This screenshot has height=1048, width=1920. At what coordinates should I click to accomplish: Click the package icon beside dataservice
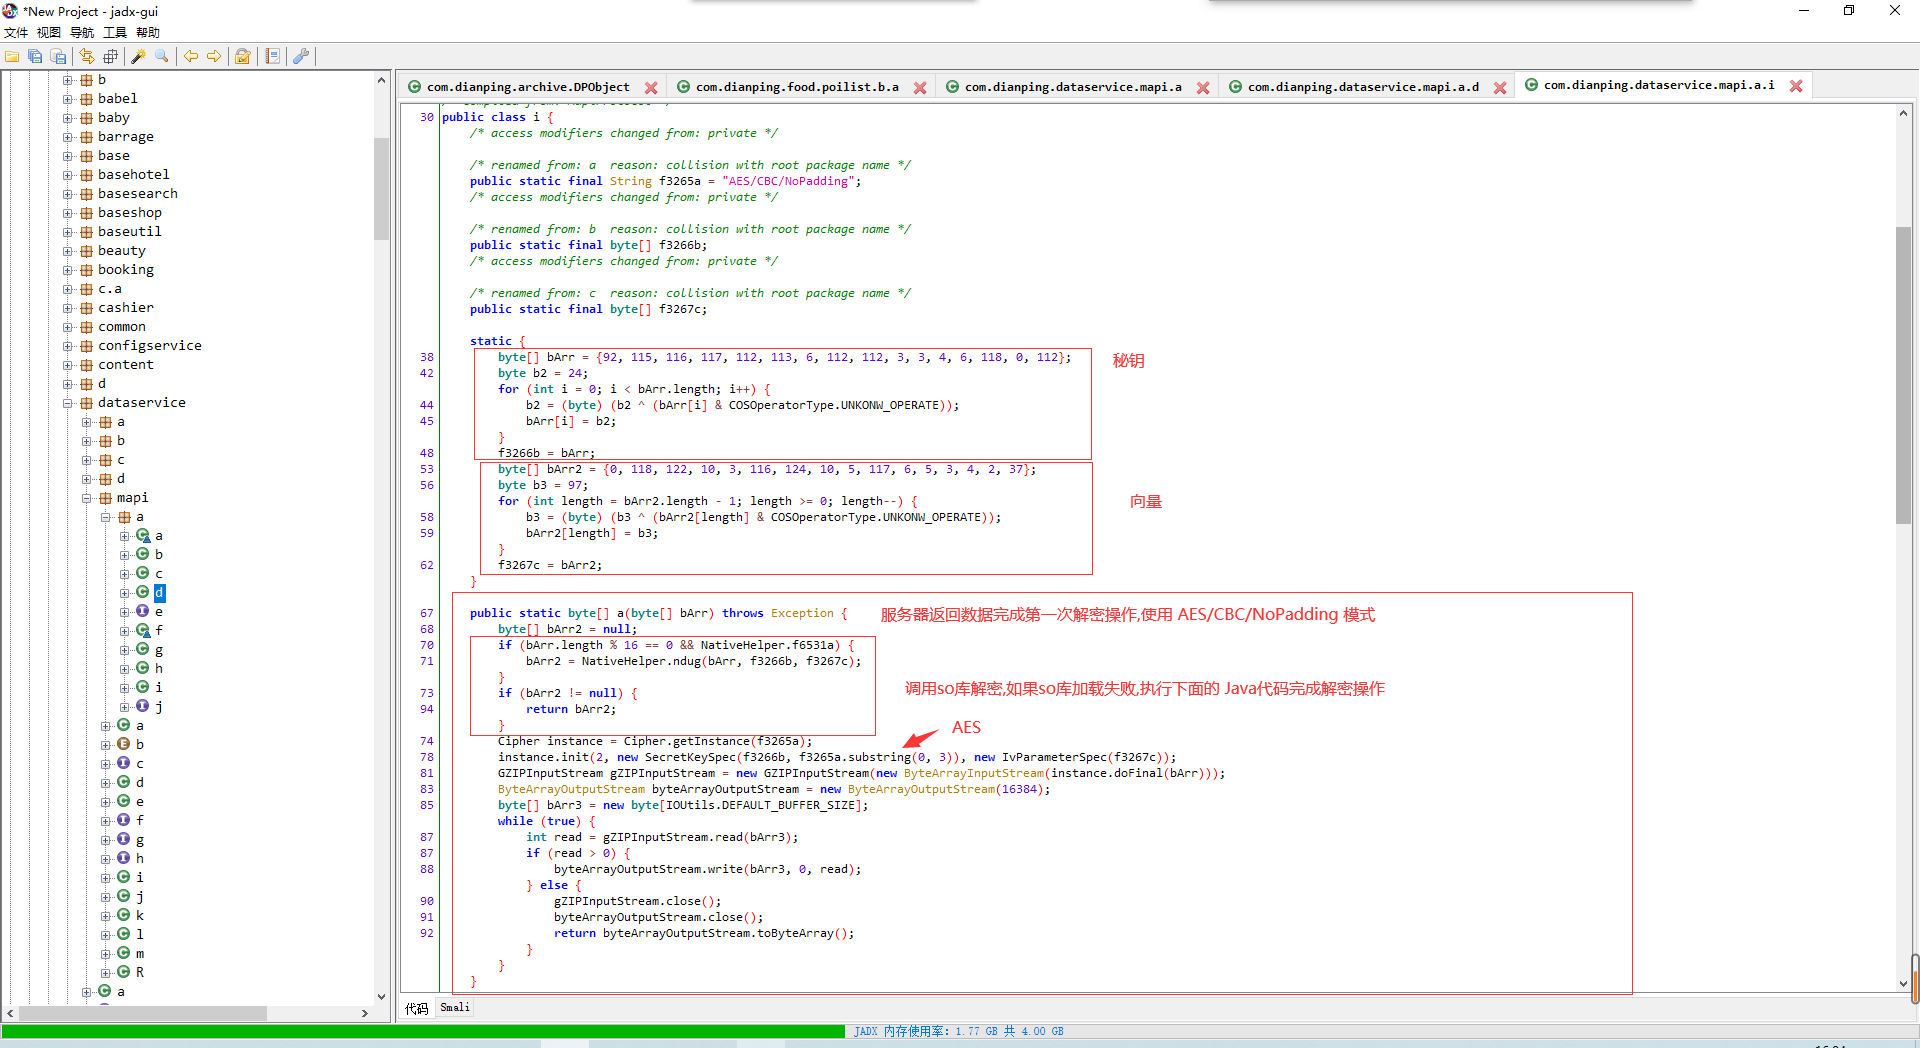pyautogui.click(x=86, y=403)
